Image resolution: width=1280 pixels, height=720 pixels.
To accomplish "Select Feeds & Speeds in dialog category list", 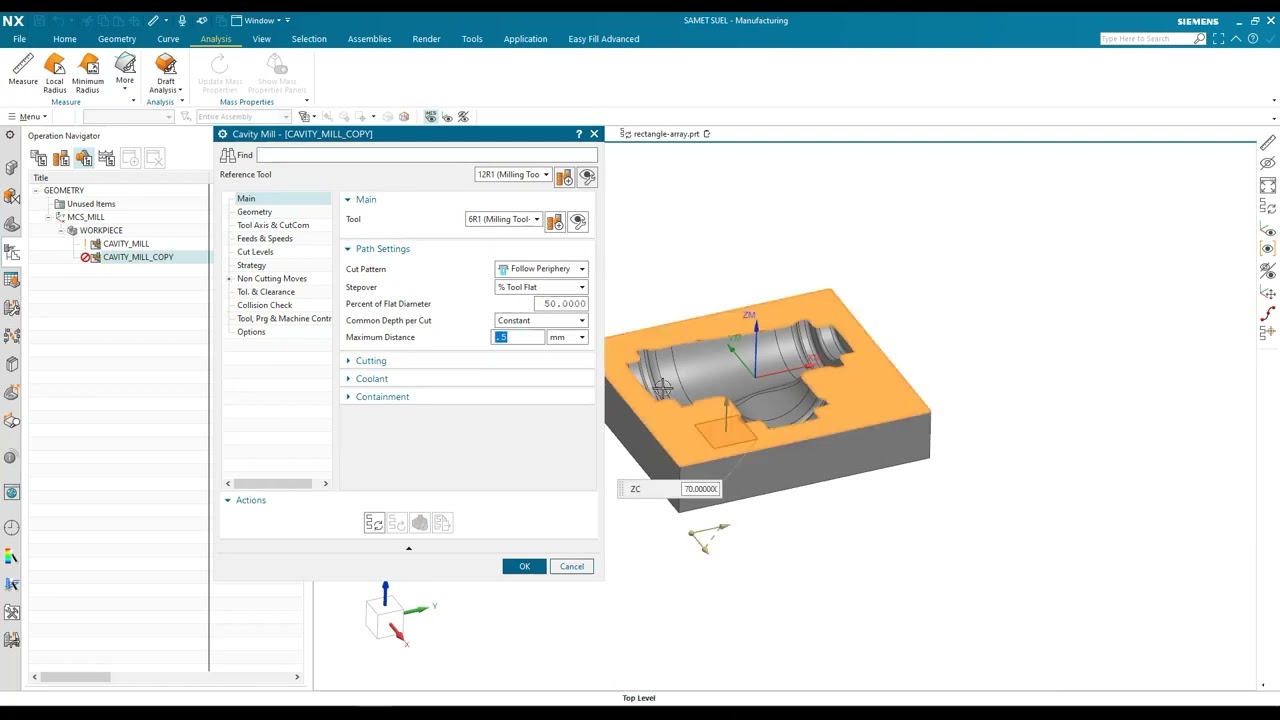I will (265, 239).
